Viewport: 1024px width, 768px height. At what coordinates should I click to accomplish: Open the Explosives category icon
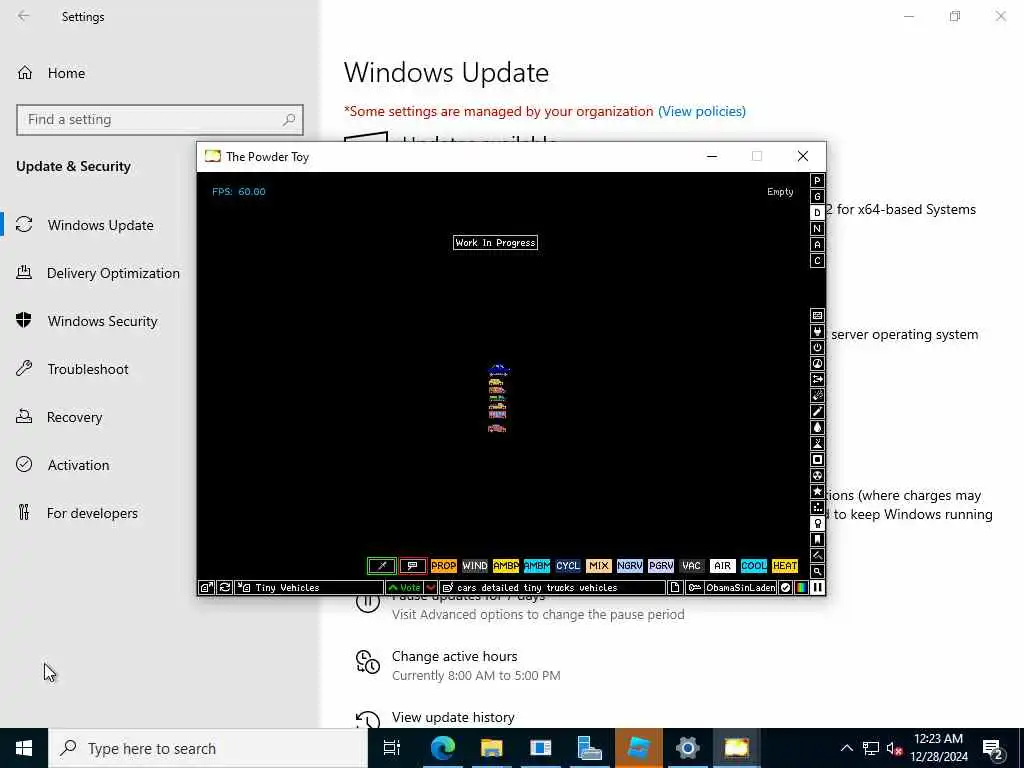point(817,396)
